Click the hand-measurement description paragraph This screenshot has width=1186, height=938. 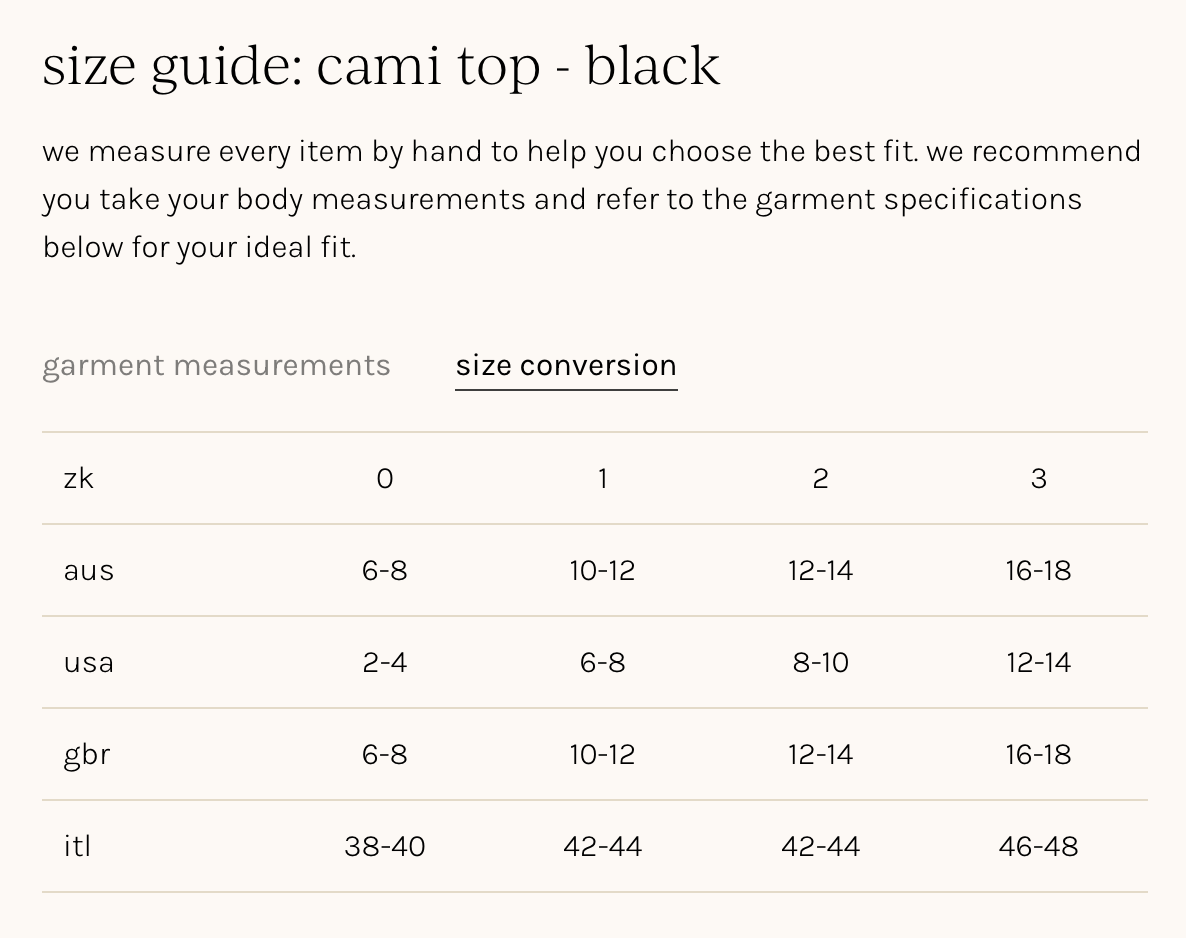(592, 199)
